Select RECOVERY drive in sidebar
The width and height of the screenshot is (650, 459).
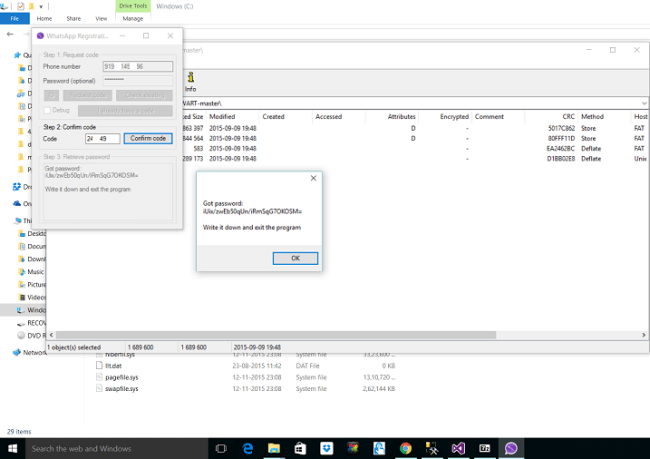pyautogui.click(x=31, y=323)
